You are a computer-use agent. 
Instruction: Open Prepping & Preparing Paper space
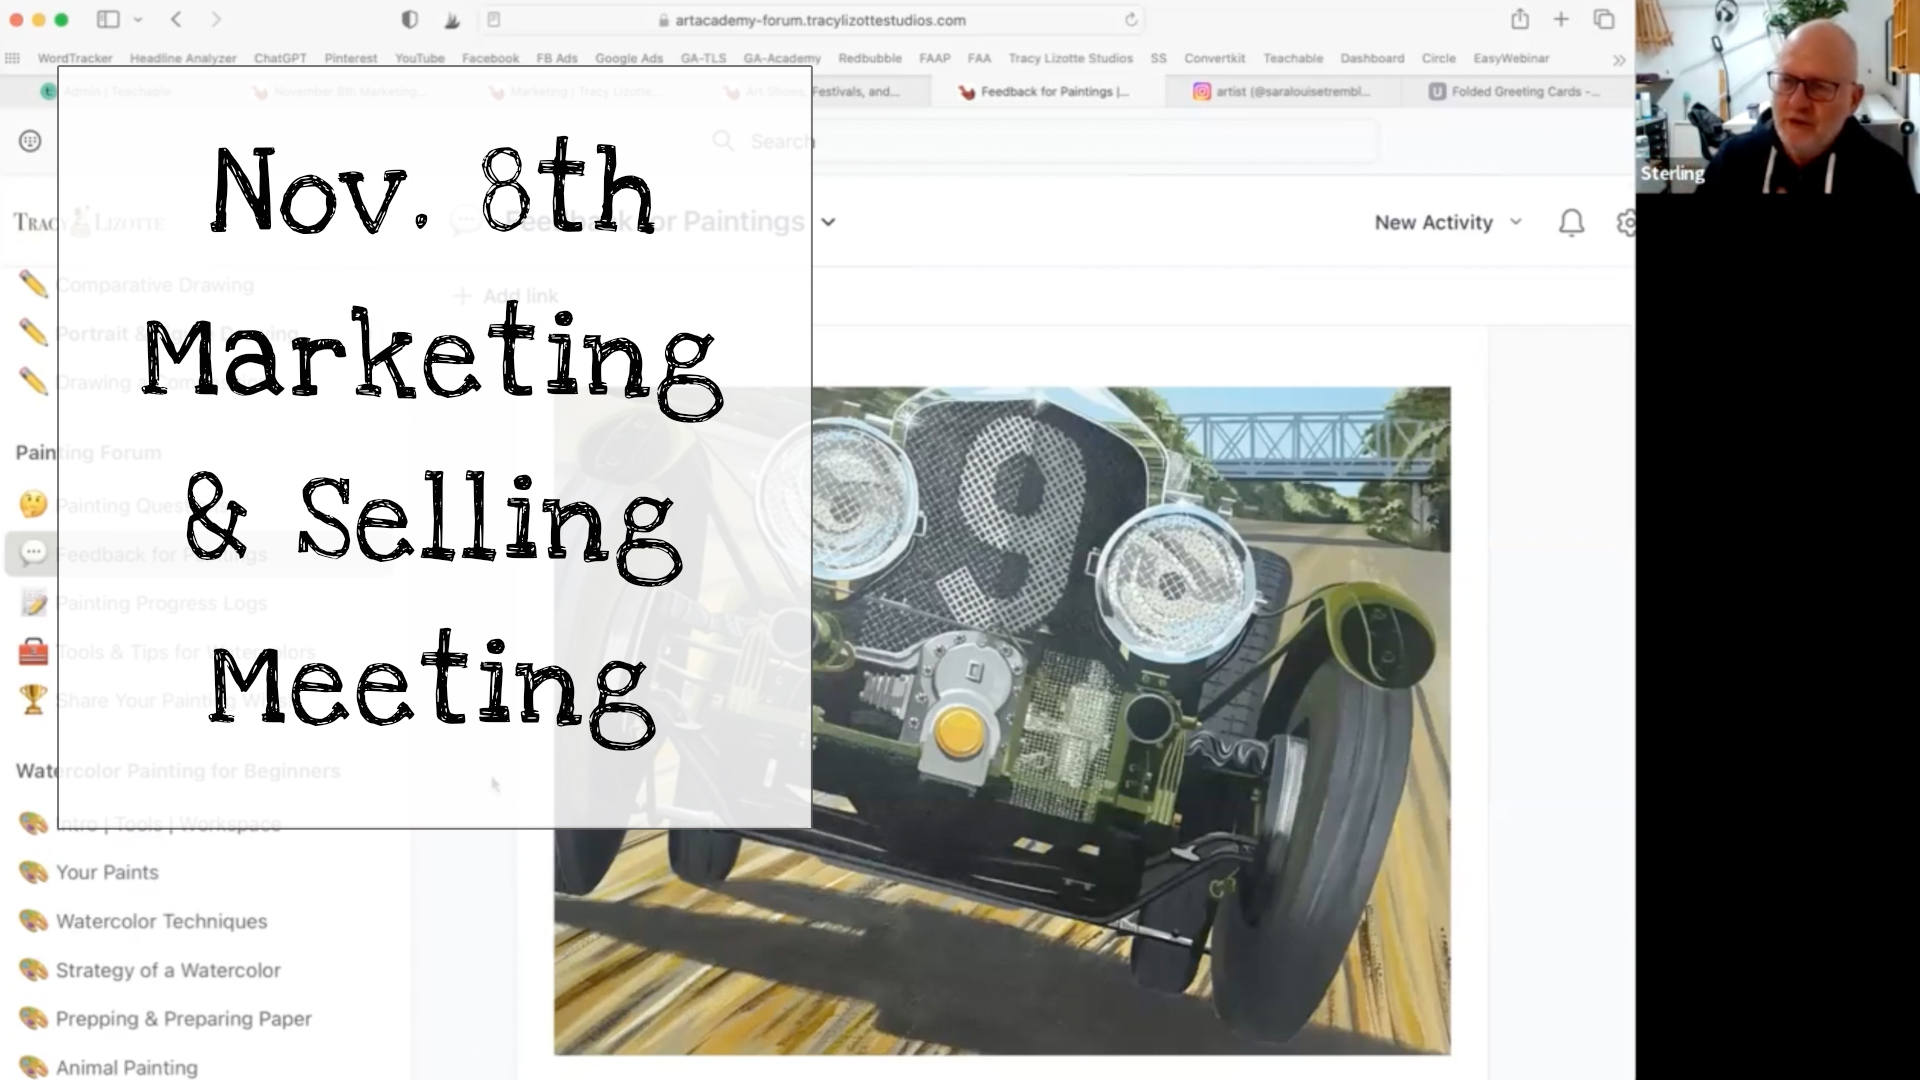pos(184,1019)
